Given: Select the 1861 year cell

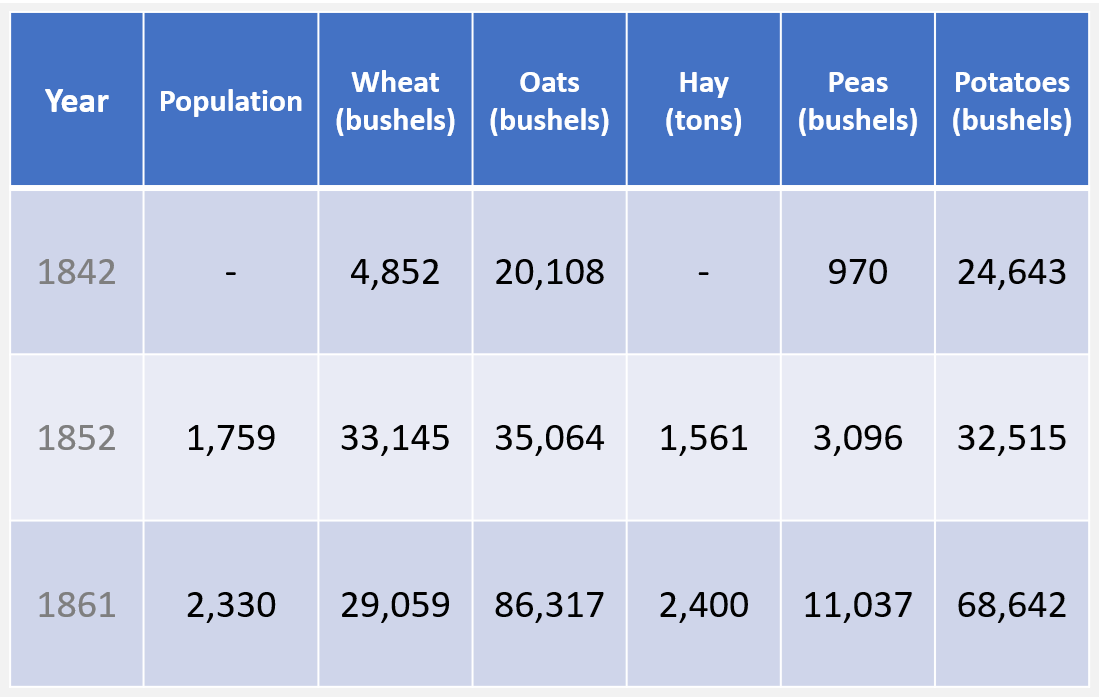Looking at the screenshot, I should (77, 604).
